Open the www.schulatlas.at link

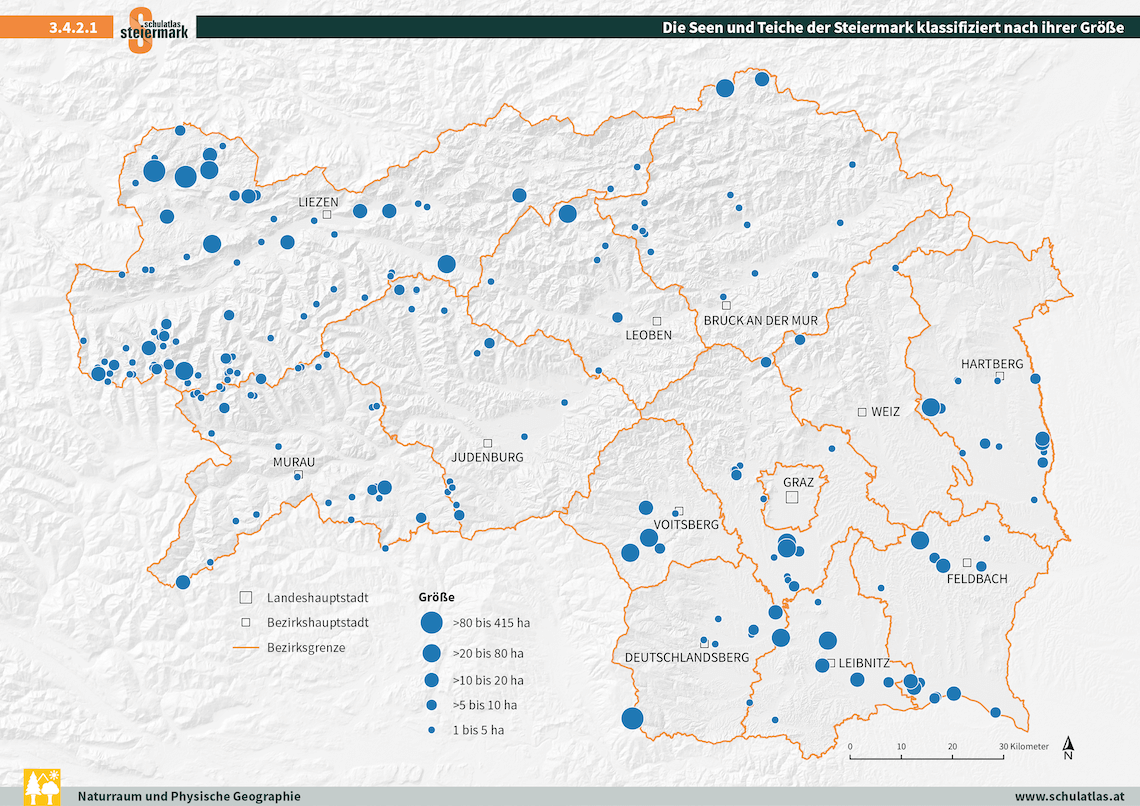click(1071, 796)
